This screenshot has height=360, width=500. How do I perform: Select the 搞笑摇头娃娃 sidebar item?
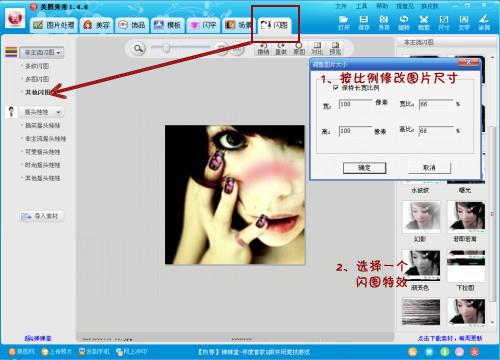[x=43, y=125]
